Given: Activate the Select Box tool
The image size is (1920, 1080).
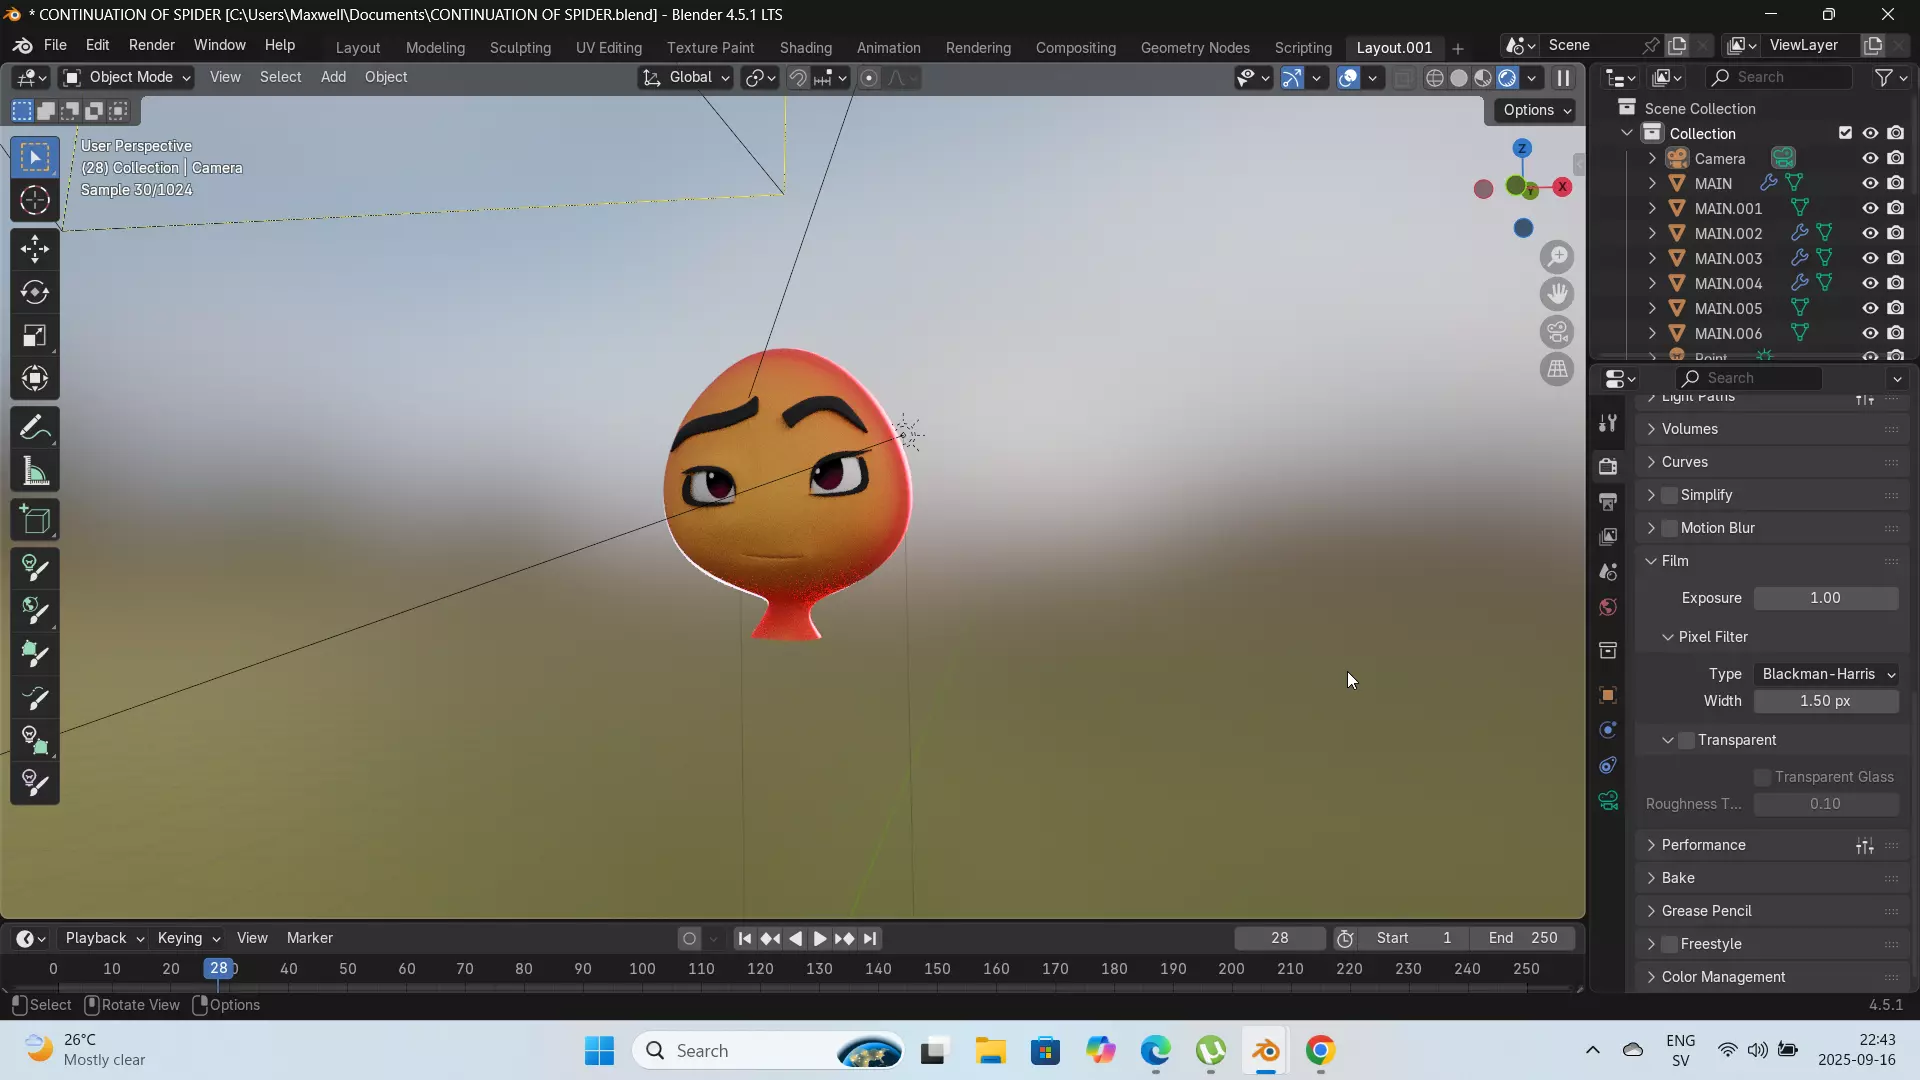Looking at the screenshot, I should pyautogui.click(x=35, y=157).
